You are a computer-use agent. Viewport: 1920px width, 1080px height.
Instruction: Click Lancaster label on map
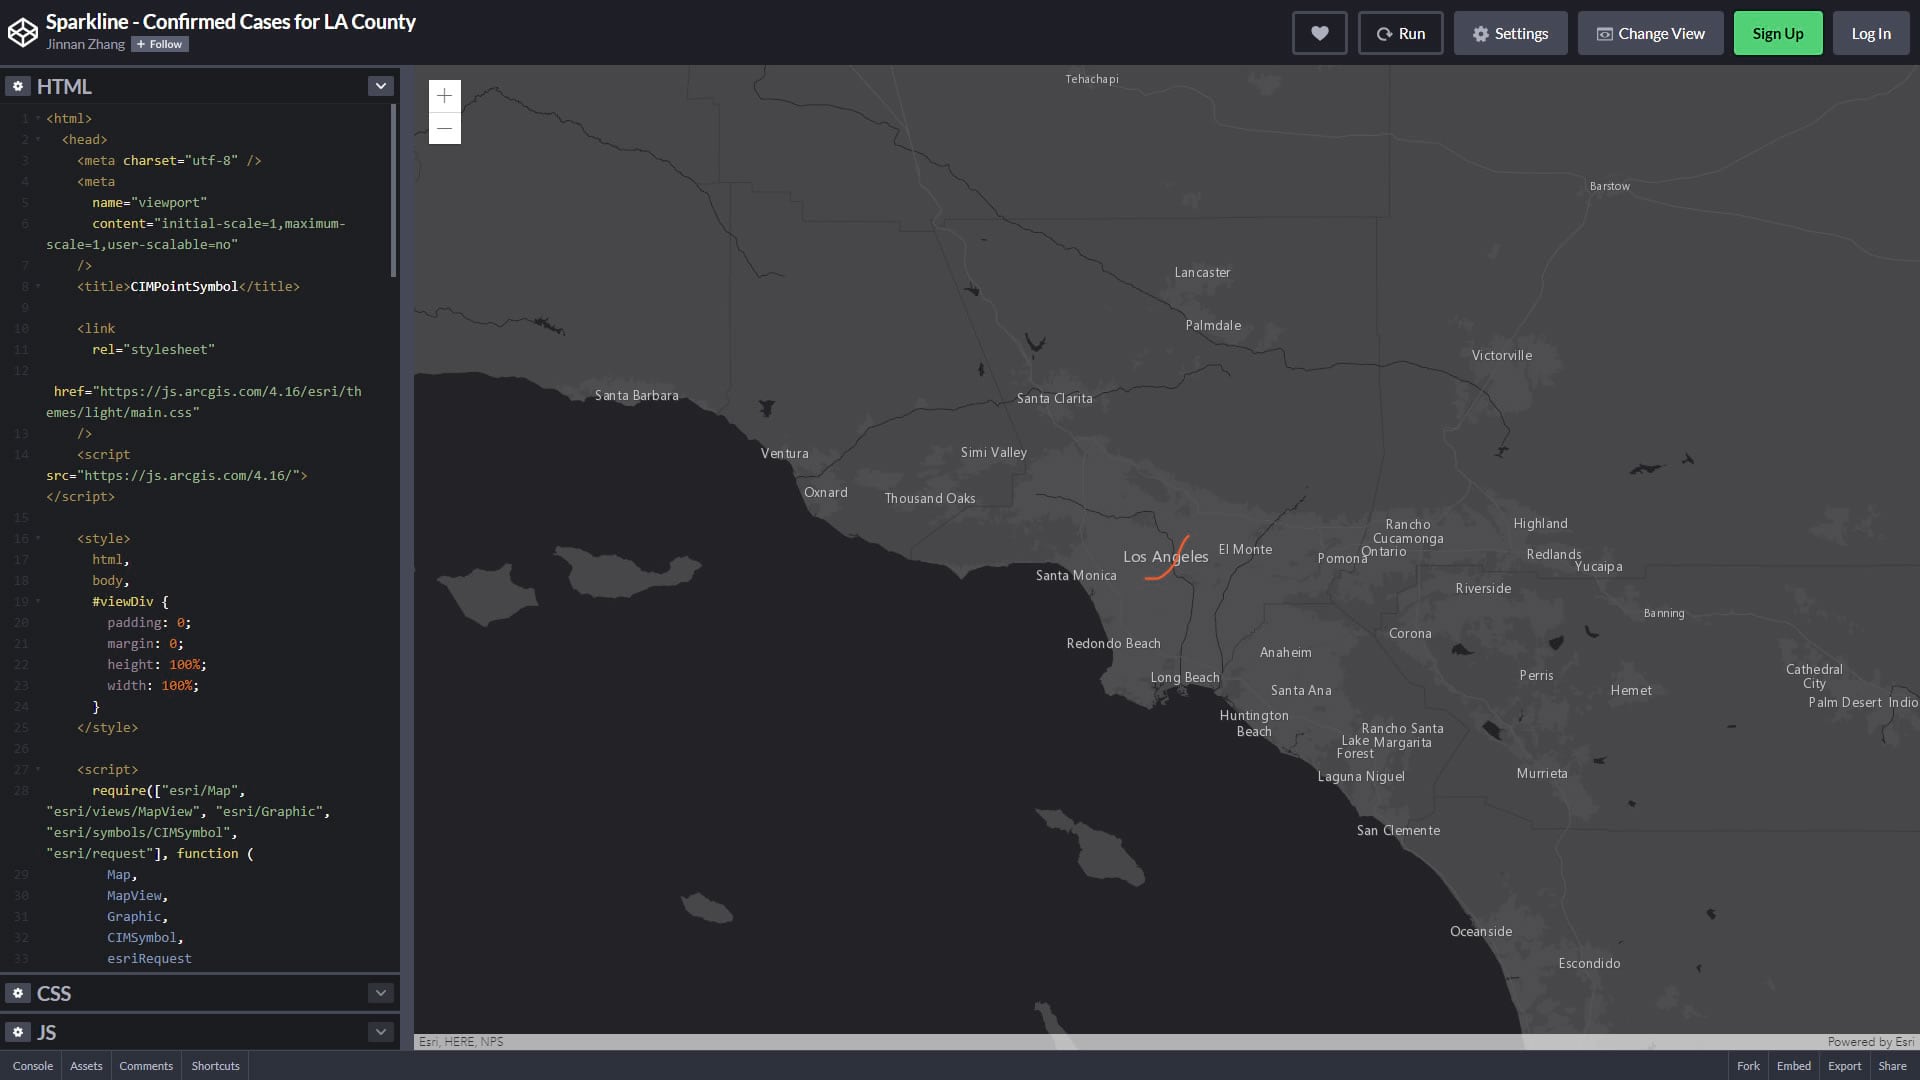(x=1202, y=273)
